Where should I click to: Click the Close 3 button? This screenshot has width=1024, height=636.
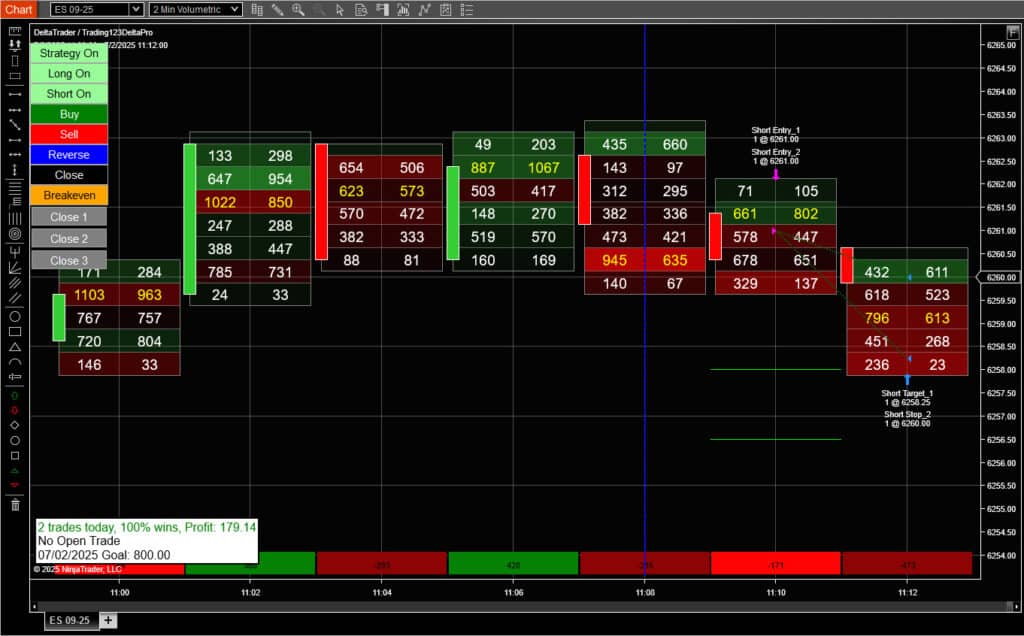(69, 260)
